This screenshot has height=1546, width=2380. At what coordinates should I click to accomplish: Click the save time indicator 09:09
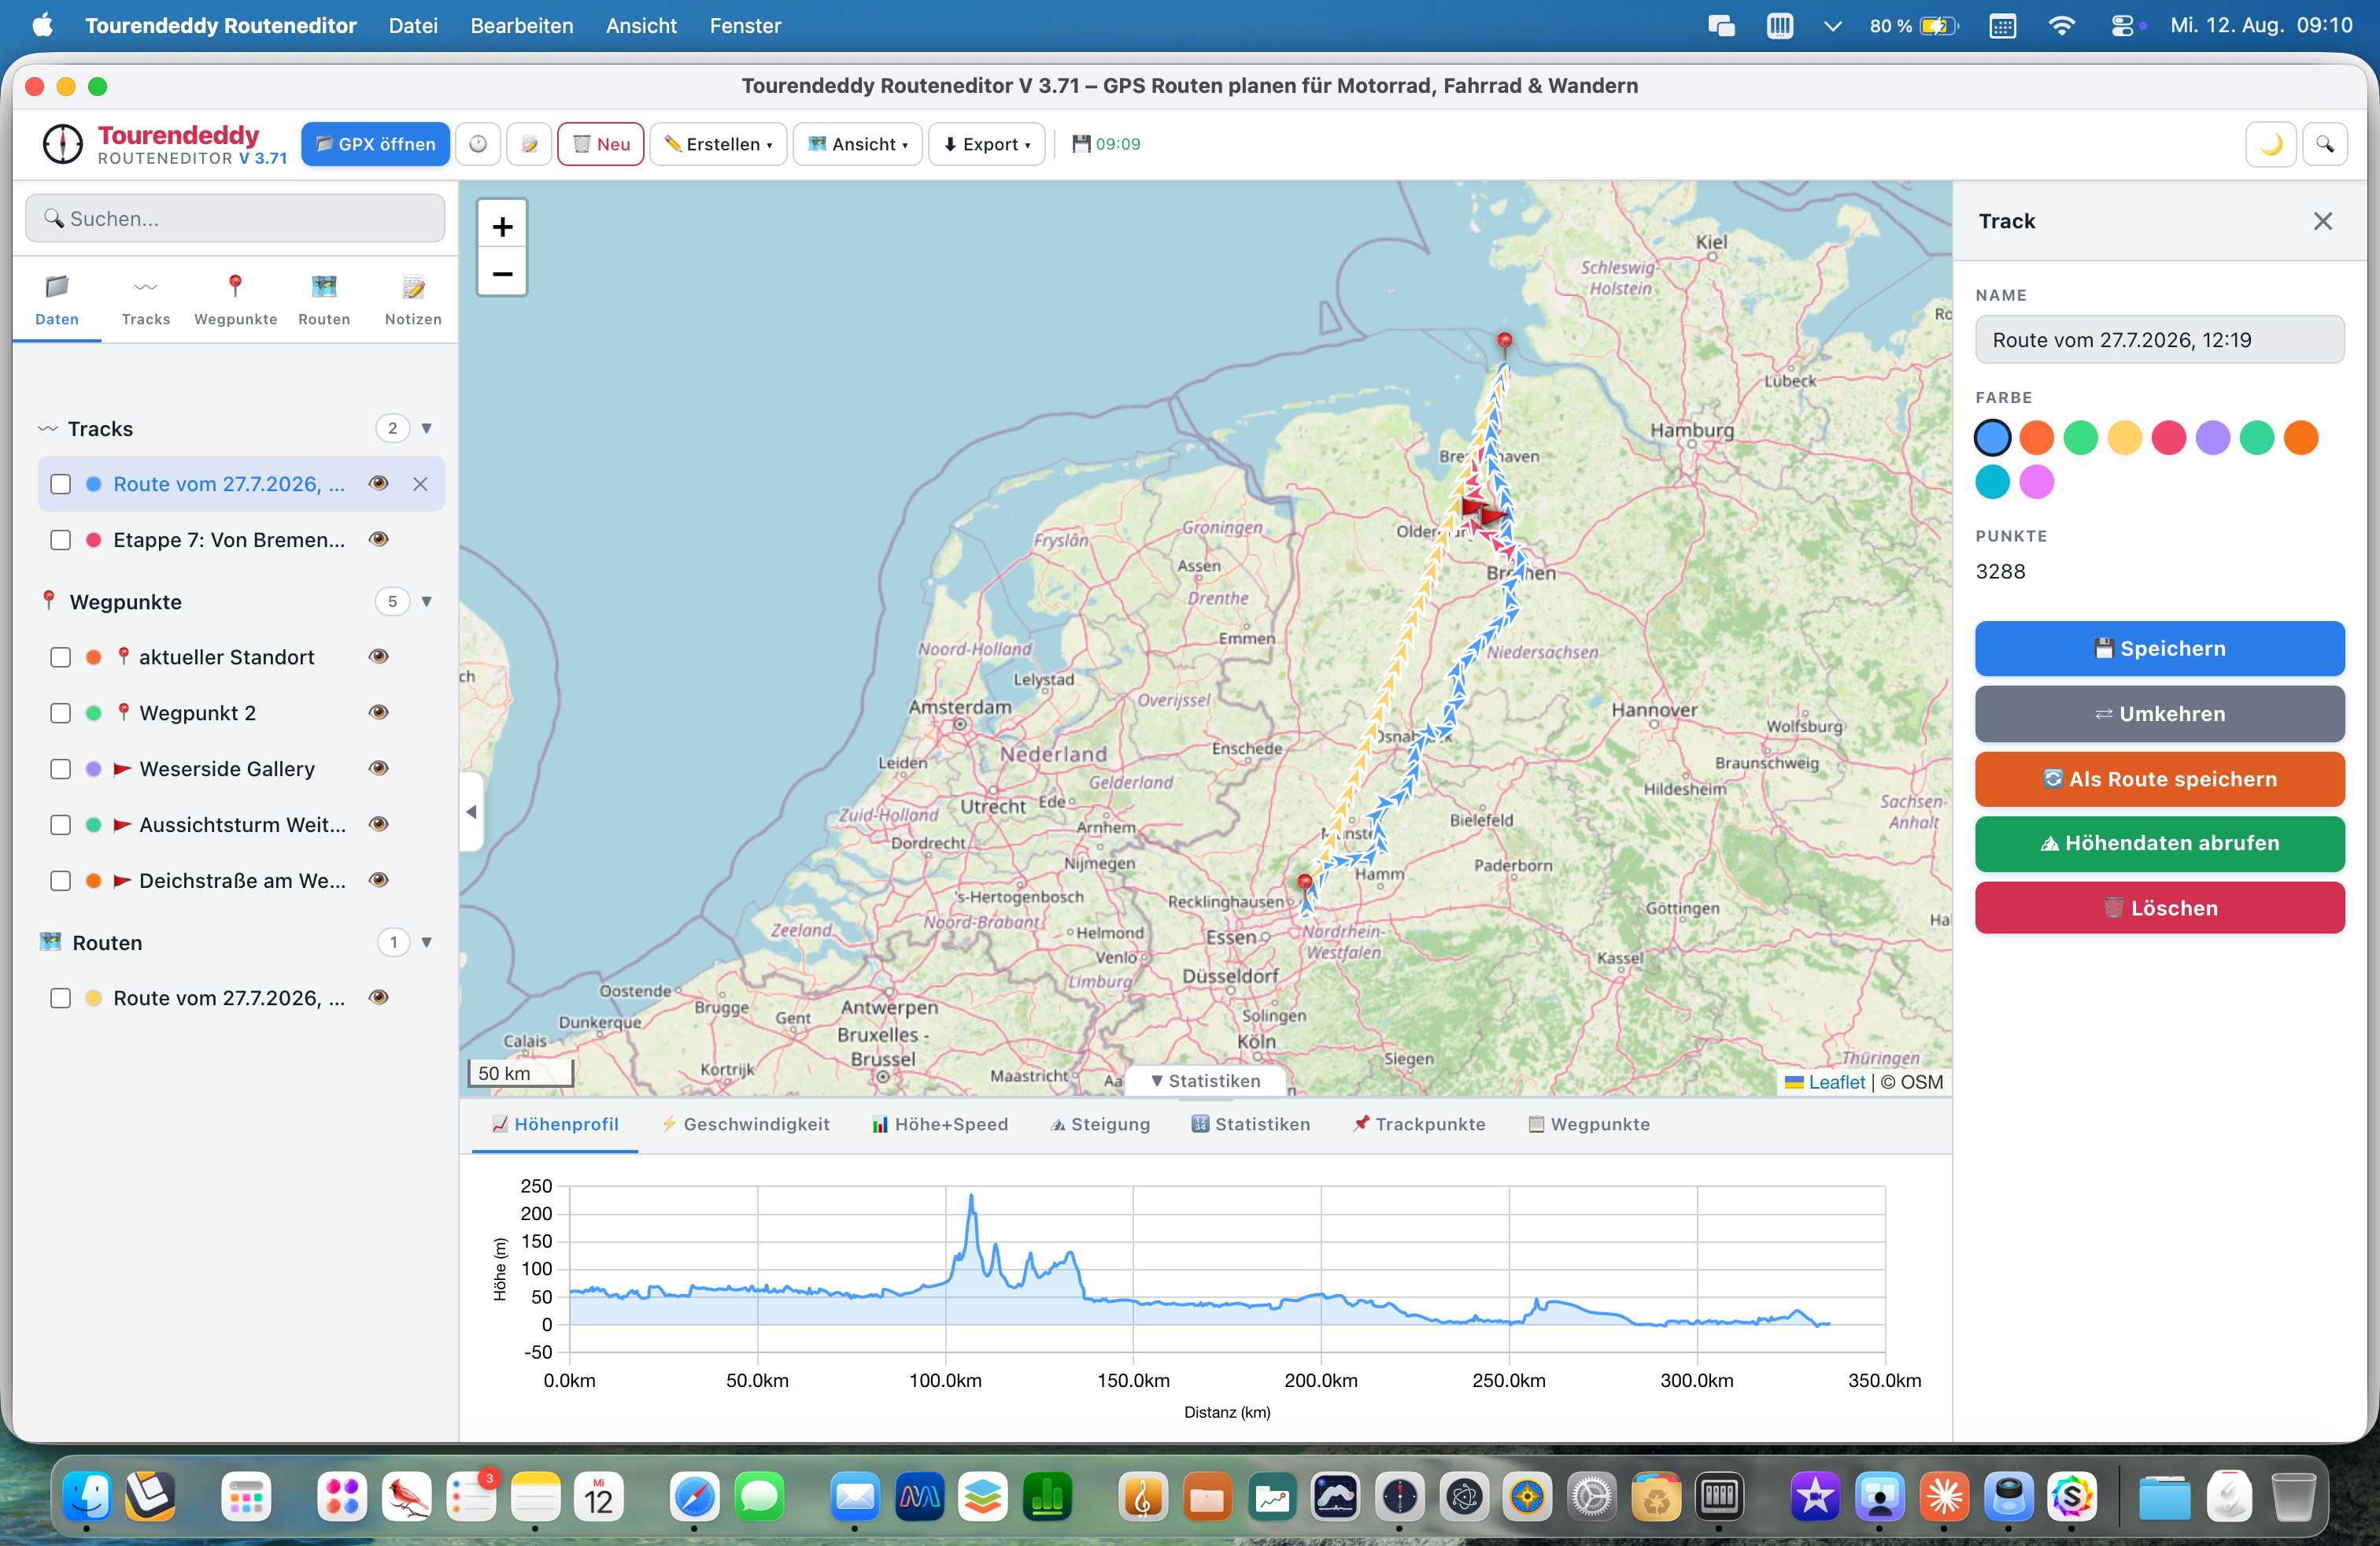(x=1106, y=144)
